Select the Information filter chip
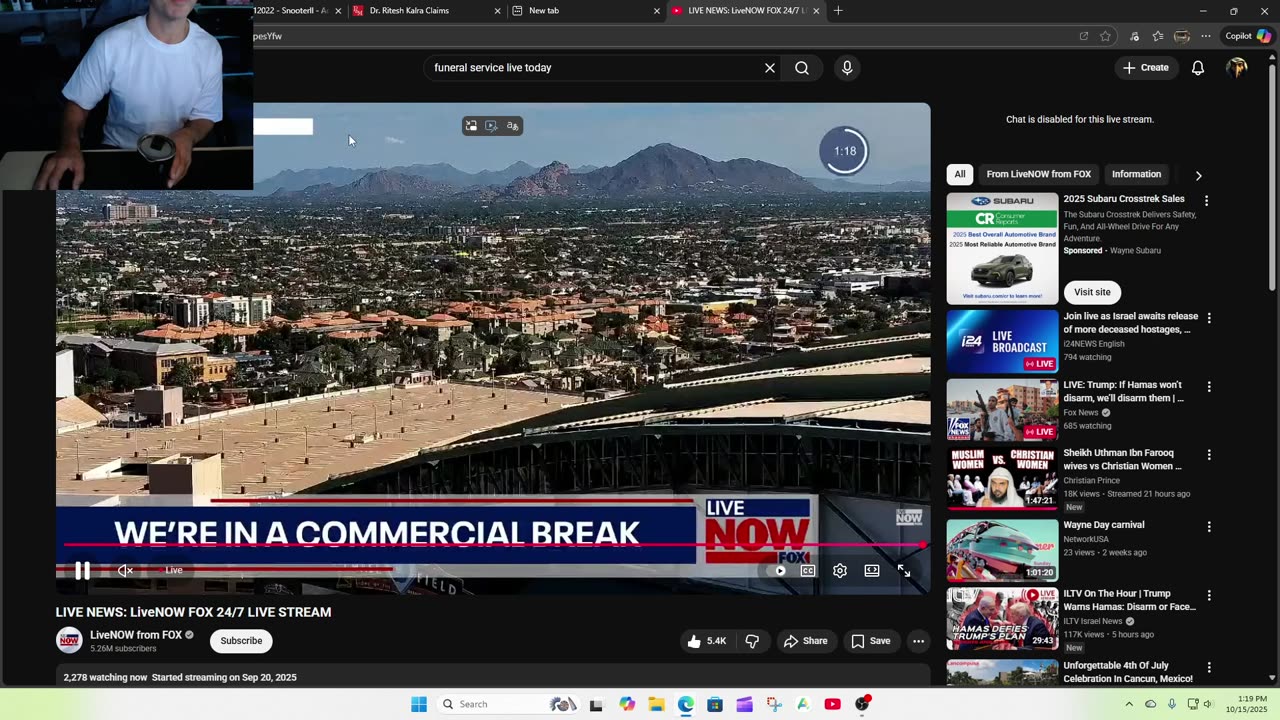This screenshot has width=1280, height=720. [x=1136, y=174]
